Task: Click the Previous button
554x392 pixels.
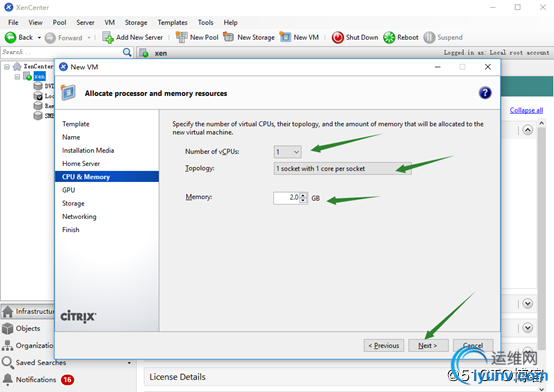Action: (383, 345)
